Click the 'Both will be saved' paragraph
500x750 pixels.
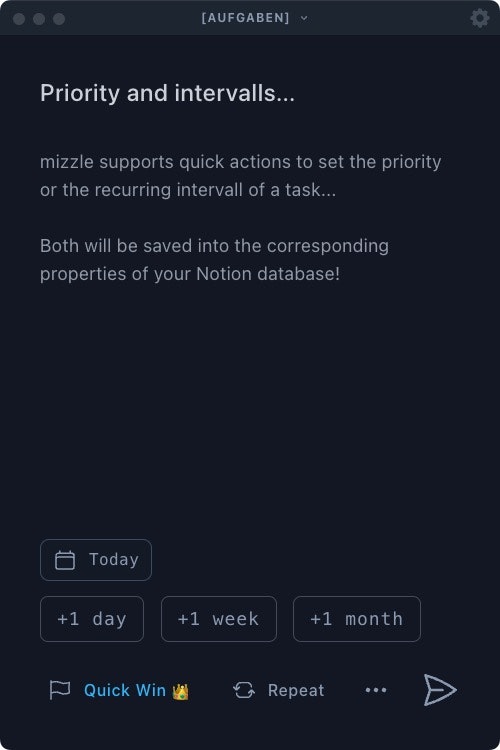coord(214,260)
